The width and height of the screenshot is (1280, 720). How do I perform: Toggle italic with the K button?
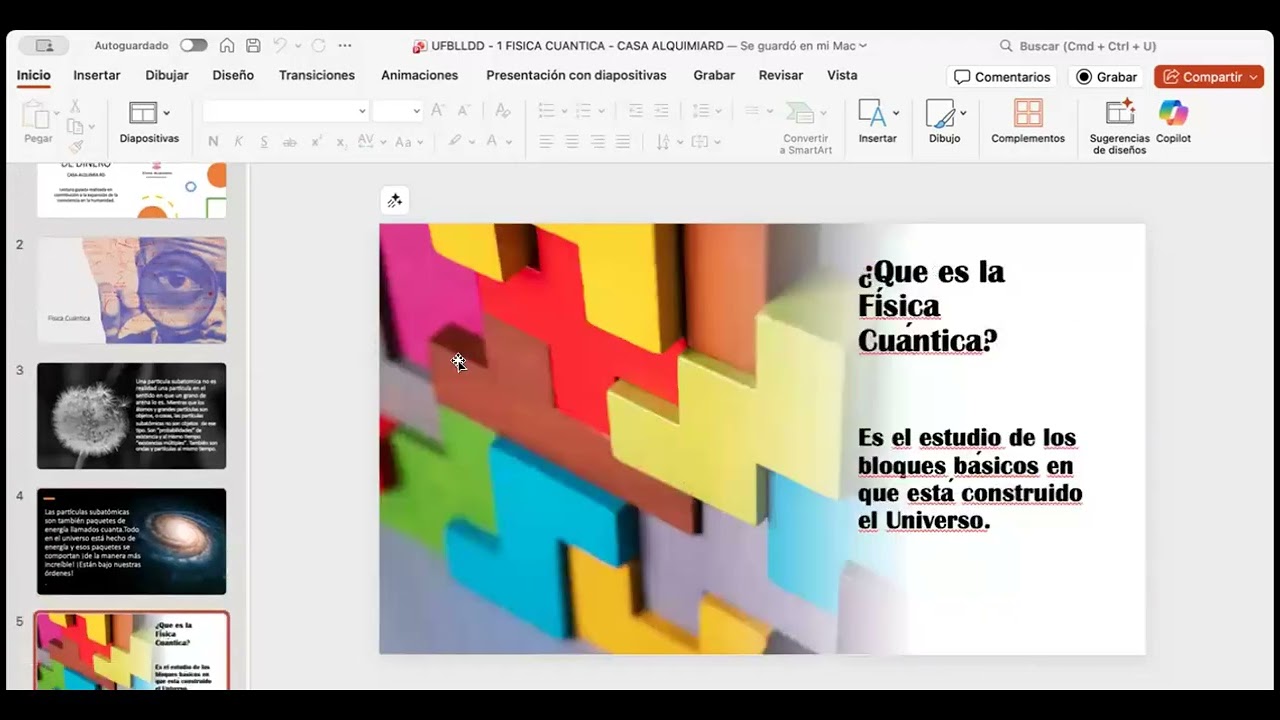(x=239, y=142)
